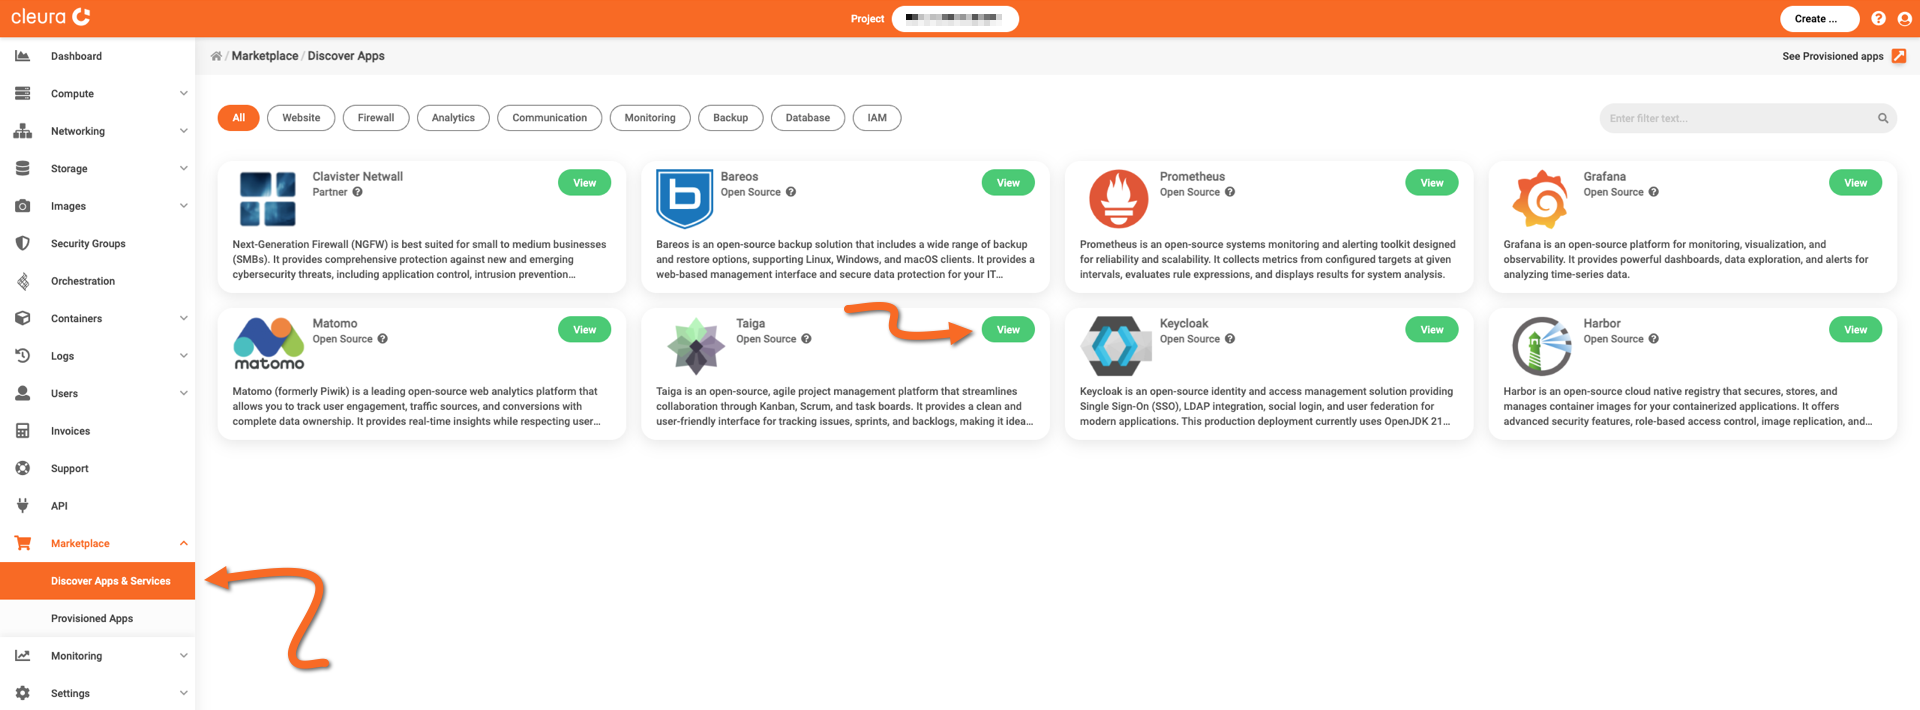
Task: Open the user account icon in header
Action: pos(1904,19)
